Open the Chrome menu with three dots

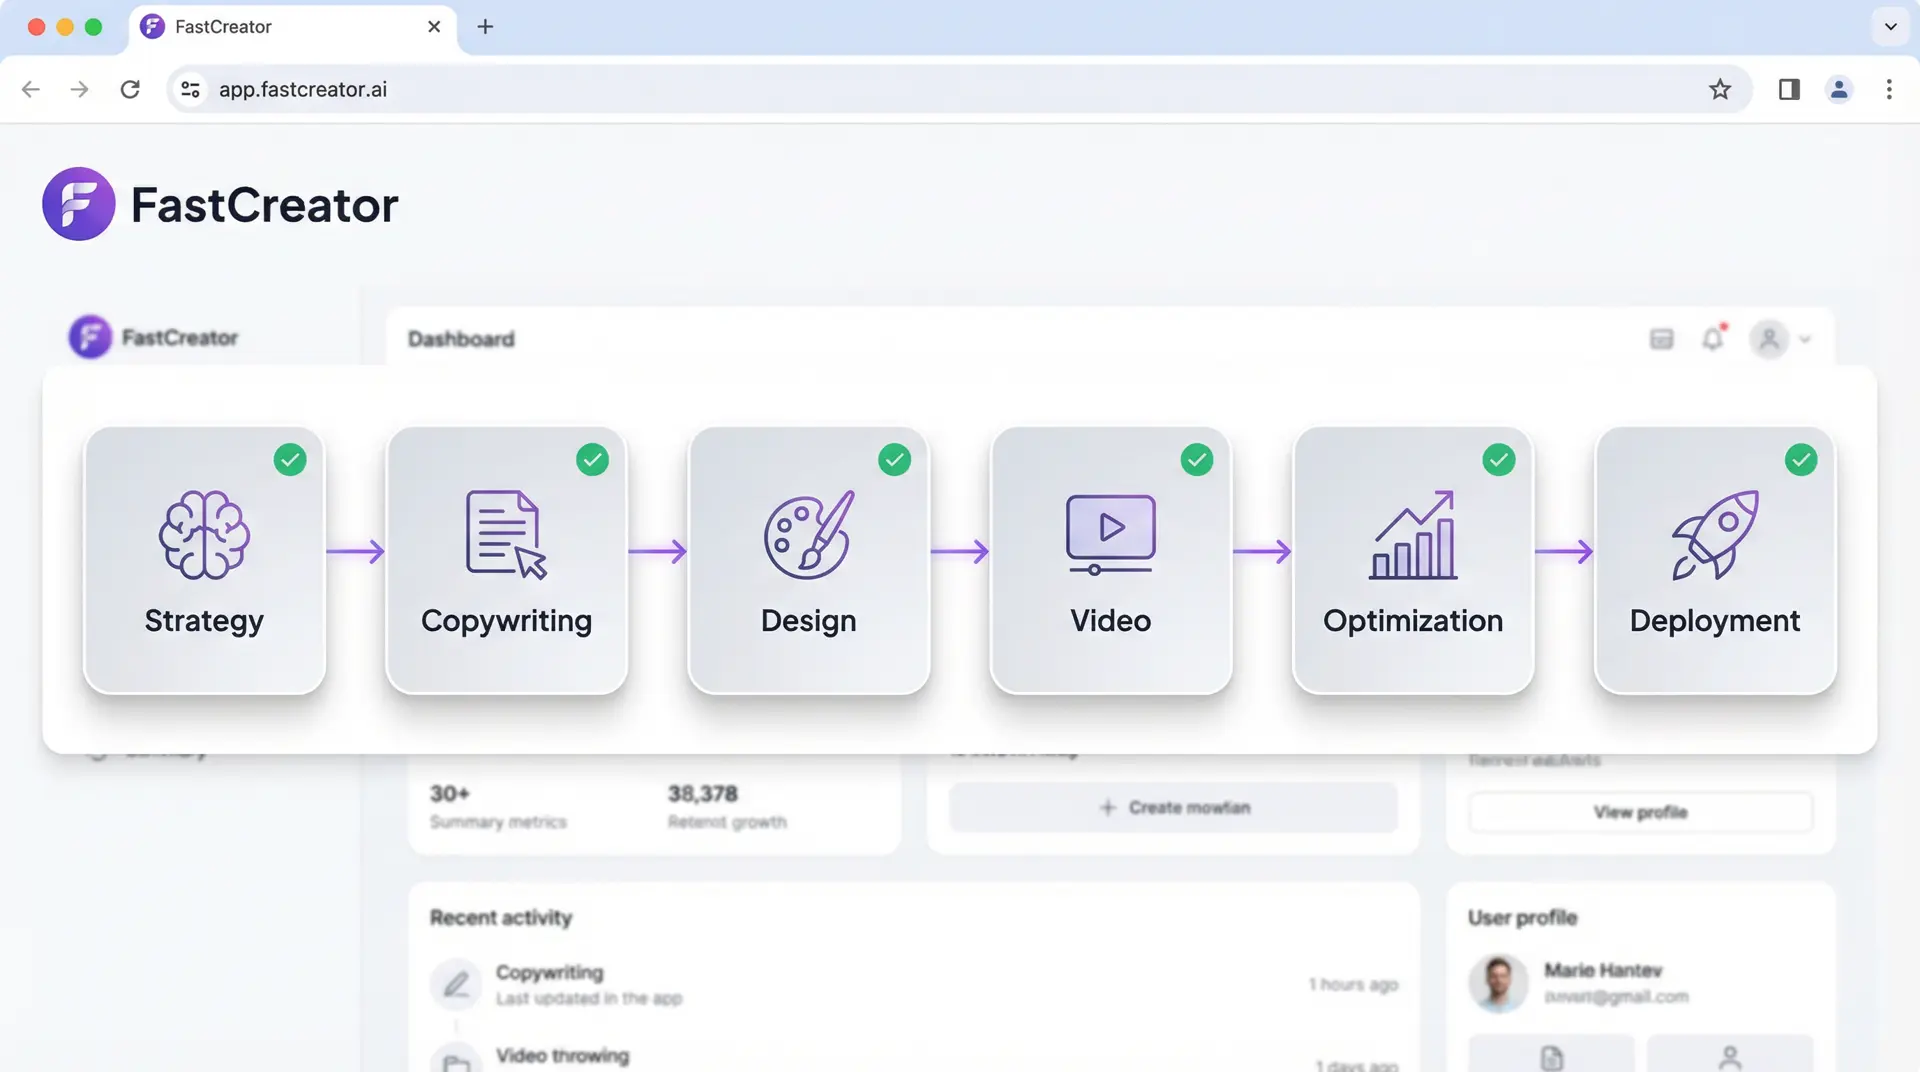tap(1889, 89)
